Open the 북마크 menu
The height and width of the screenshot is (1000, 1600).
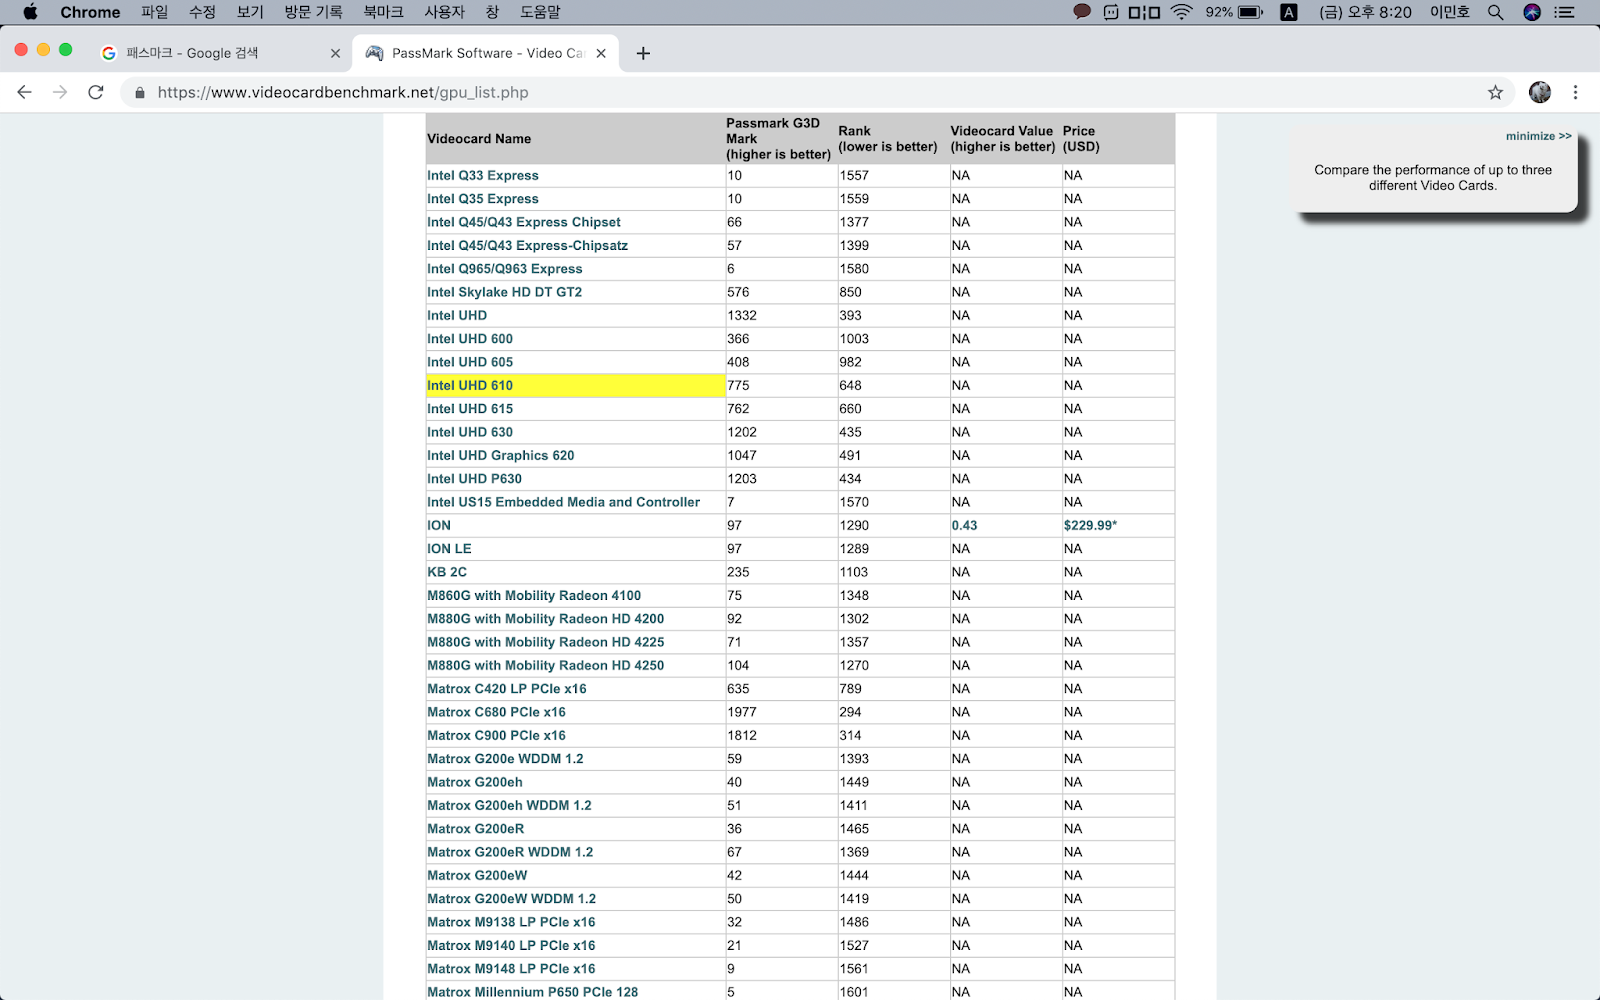(x=383, y=12)
